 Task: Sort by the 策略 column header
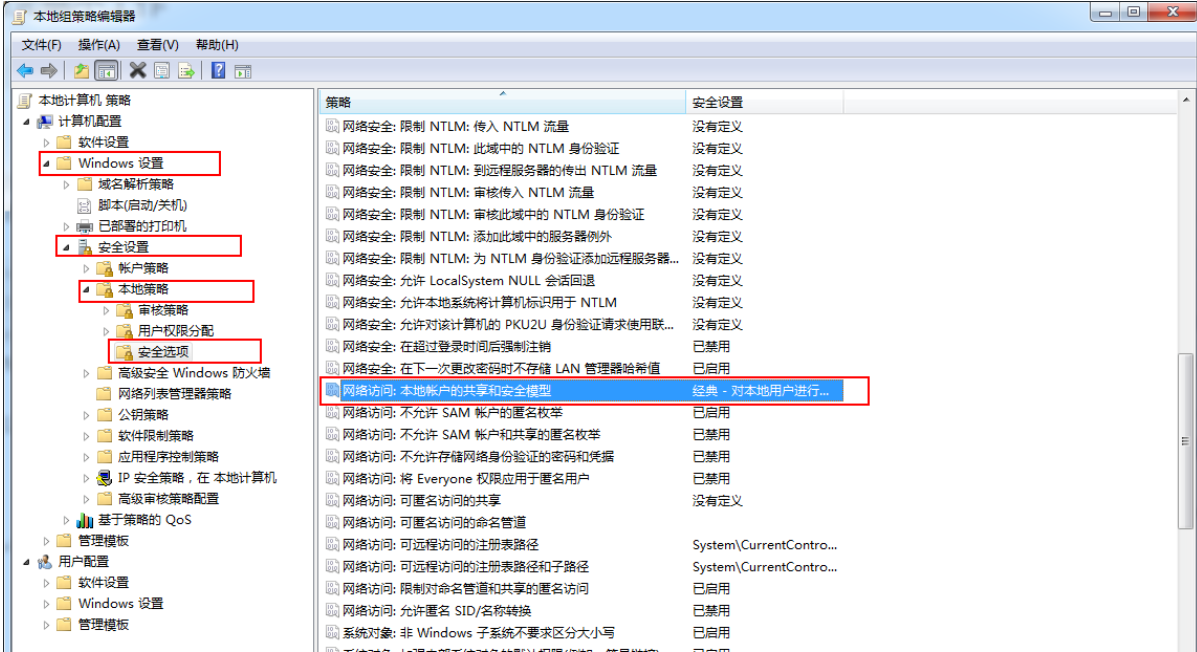point(502,102)
